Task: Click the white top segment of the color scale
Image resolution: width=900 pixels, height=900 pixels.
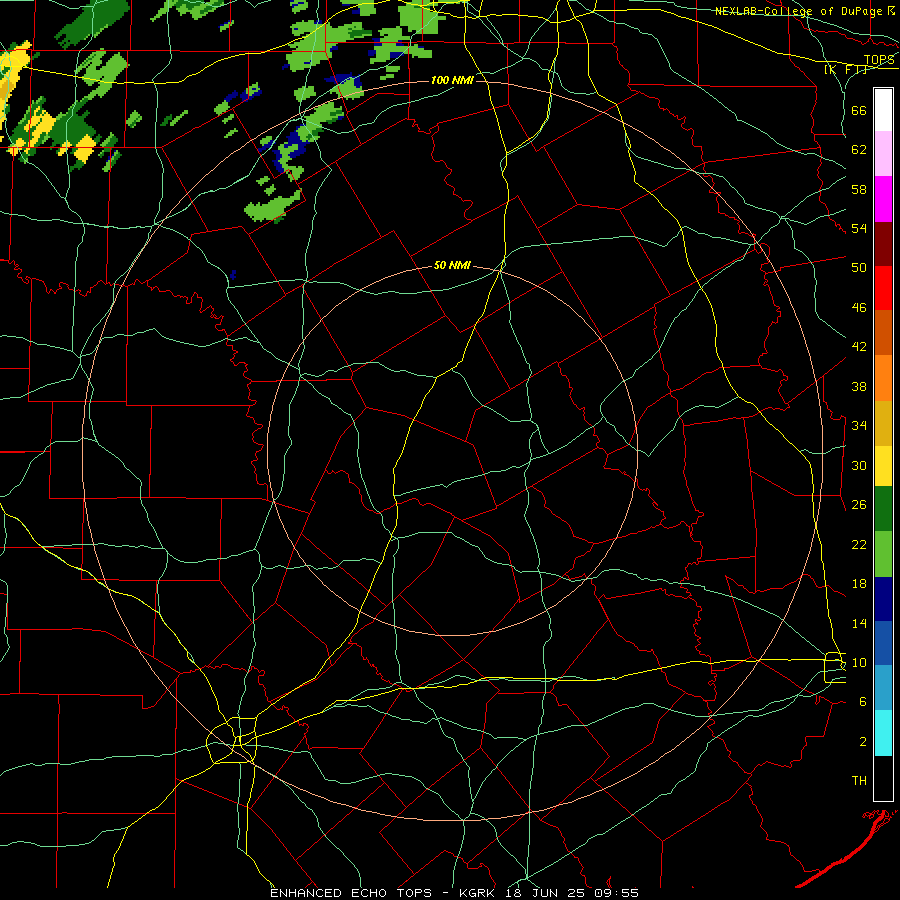Action: click(883, 110)
